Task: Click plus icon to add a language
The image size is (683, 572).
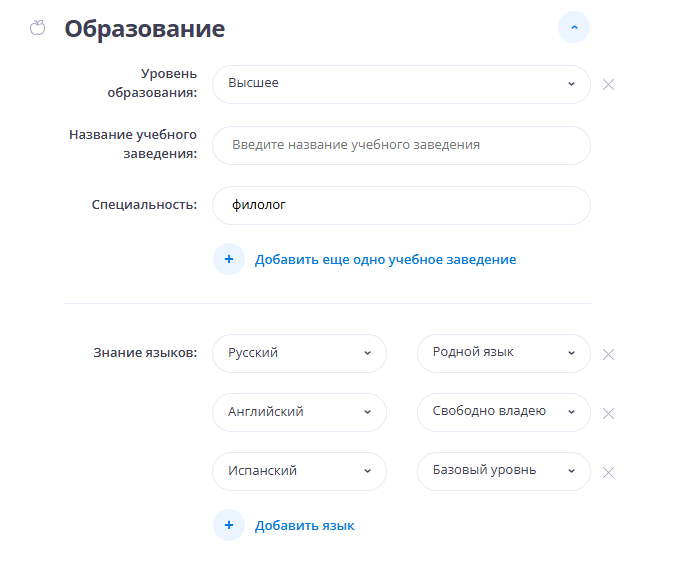Action: pyautogui.click(x=229, y=525)
